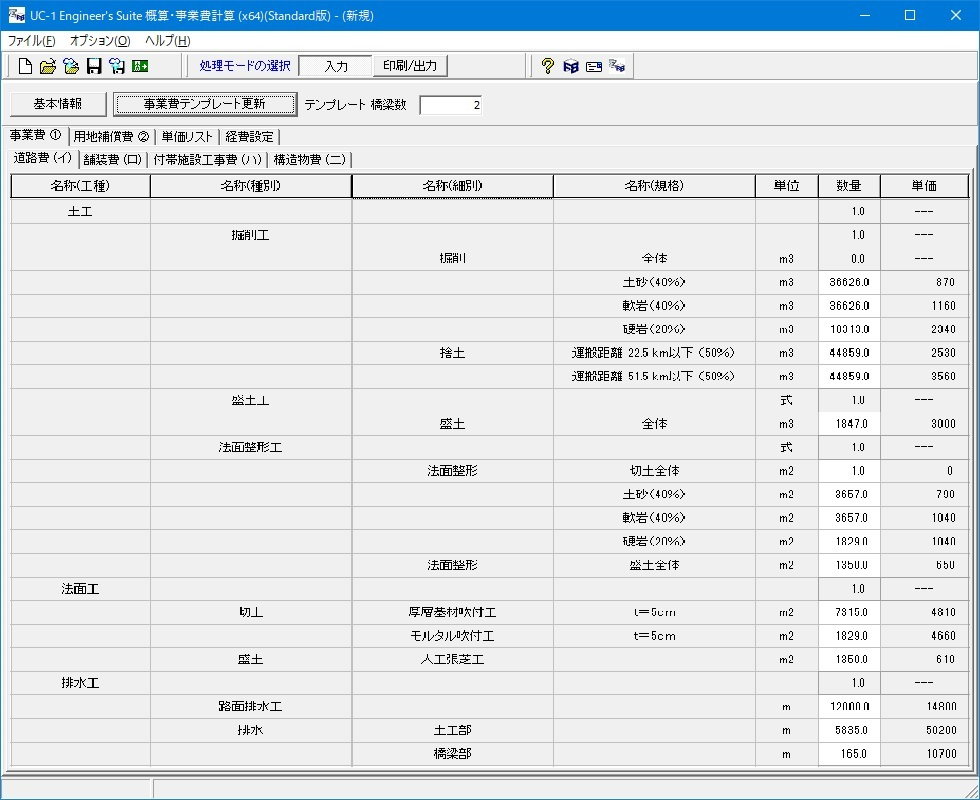Click the card-shaped toolbar icon
The width and height of the screenshot is (980, 800).
point(594,66)
